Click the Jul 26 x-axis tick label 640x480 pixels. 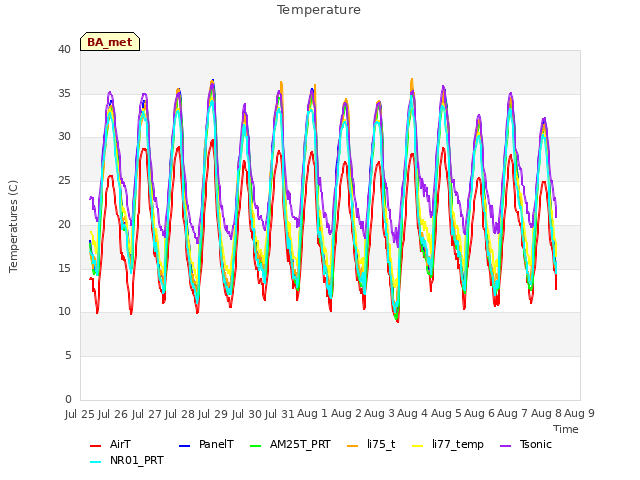pyautogui.click(x=113, y=413)
